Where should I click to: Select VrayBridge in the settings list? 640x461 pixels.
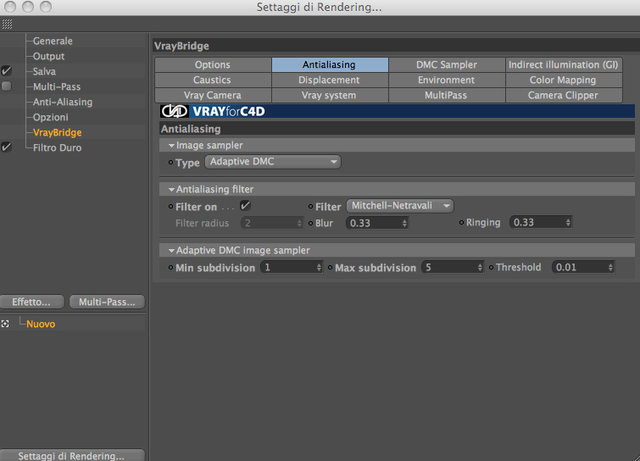click(57, 132)
